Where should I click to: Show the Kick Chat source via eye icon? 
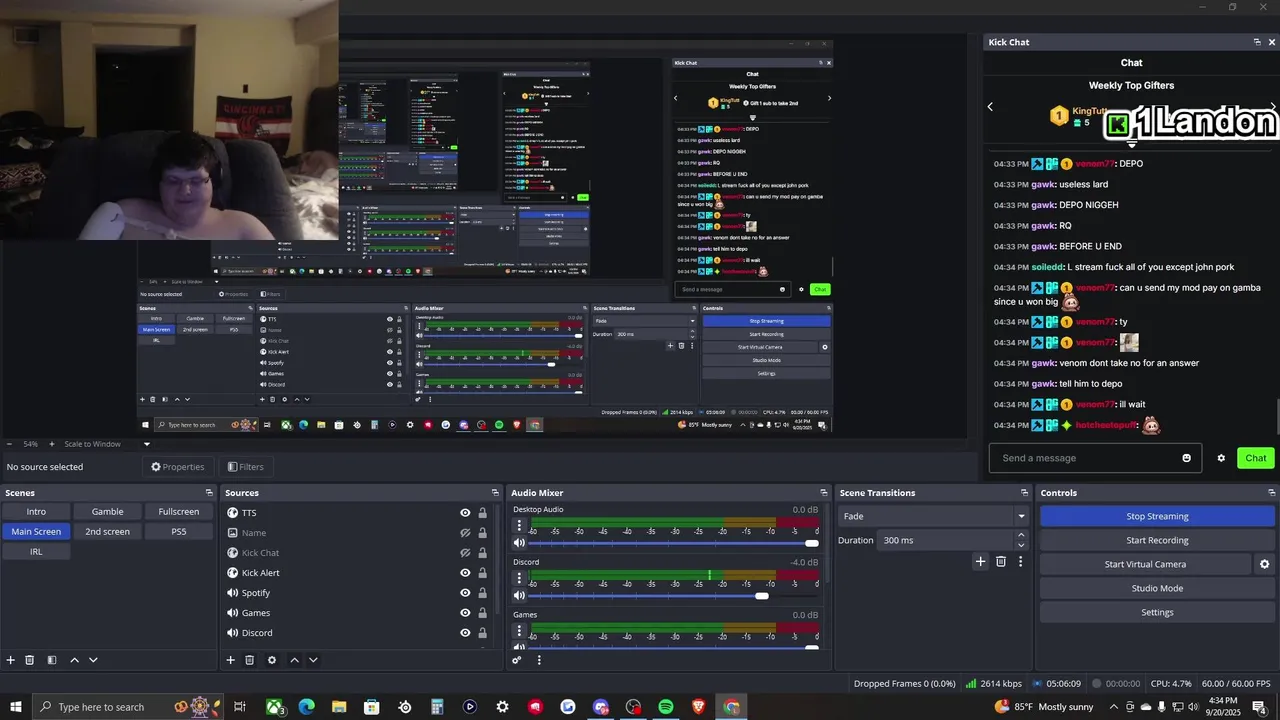coord(465,553)
